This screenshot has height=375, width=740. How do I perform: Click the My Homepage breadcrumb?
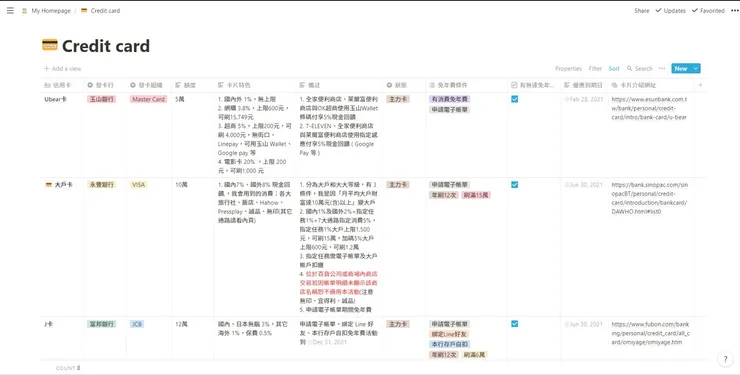coord(46,10)
